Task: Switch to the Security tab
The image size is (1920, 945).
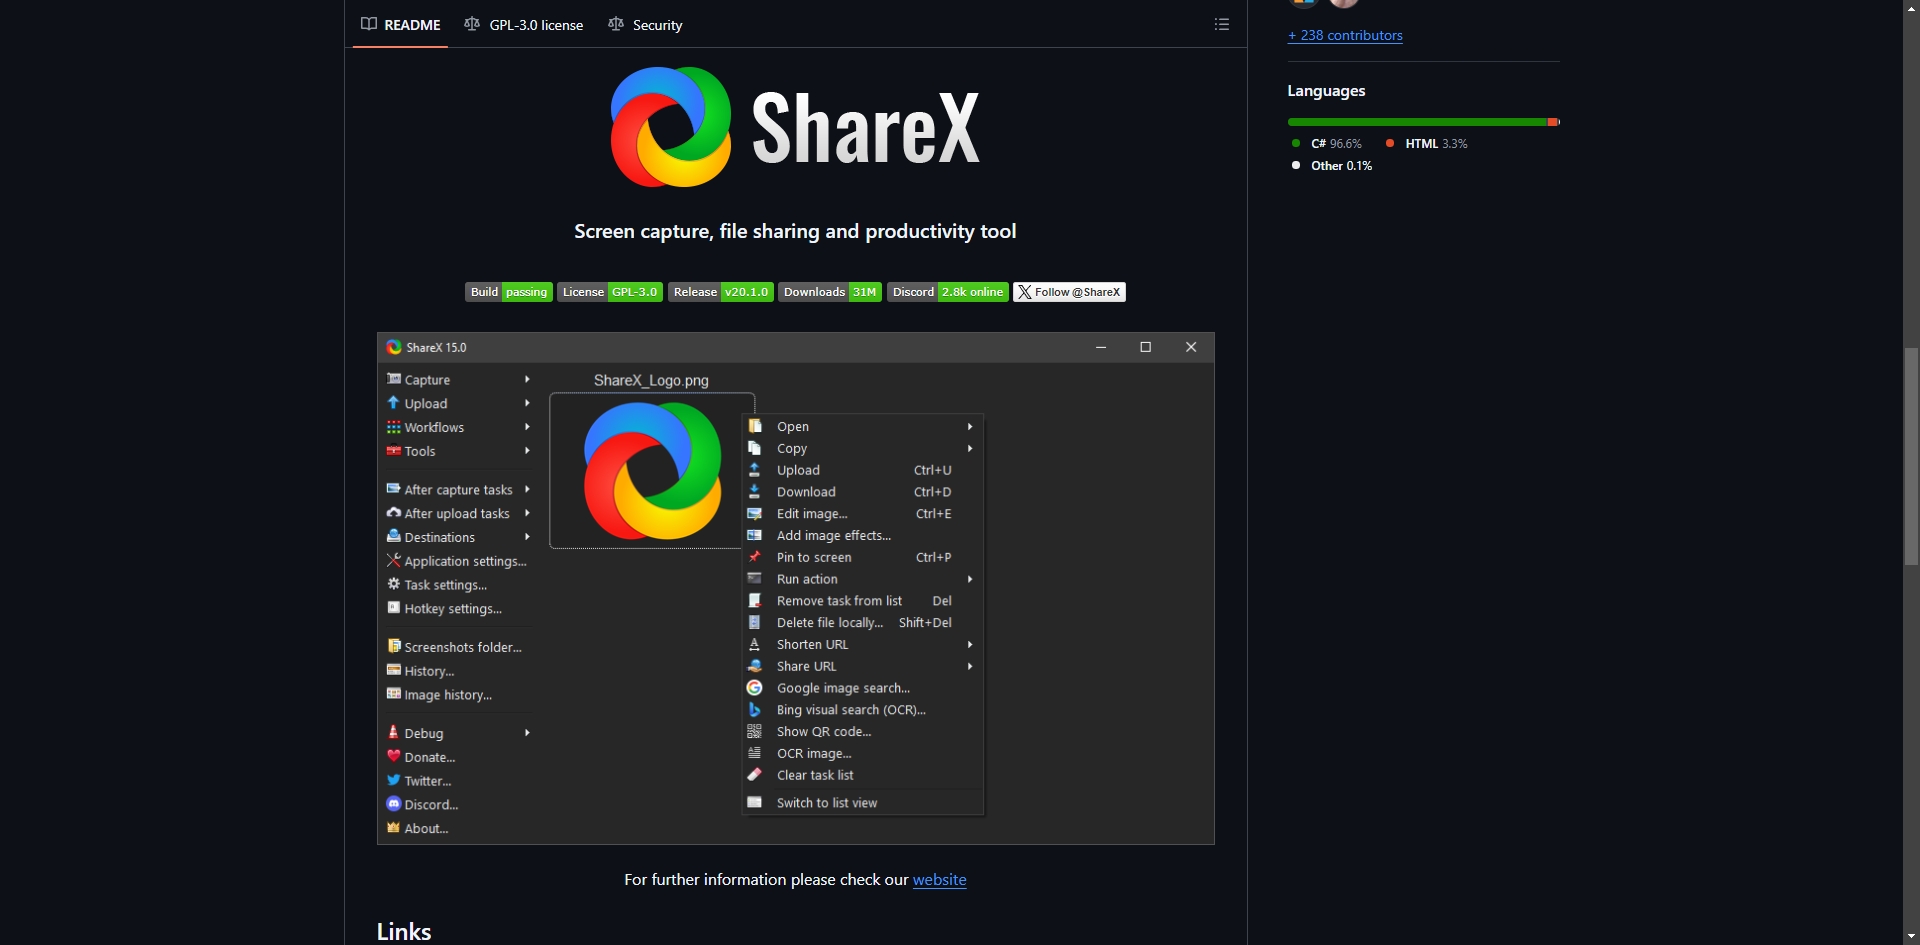Action: coord(646,24)
